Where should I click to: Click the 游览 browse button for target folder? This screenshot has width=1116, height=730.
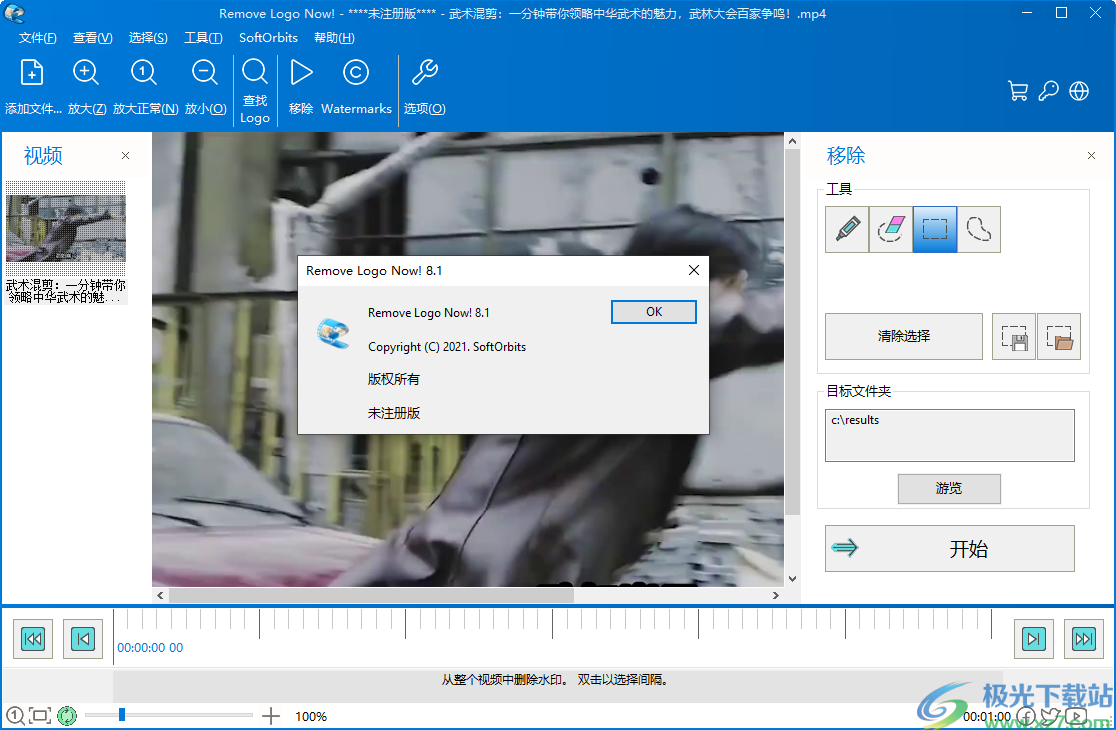(x=948, y=488)
